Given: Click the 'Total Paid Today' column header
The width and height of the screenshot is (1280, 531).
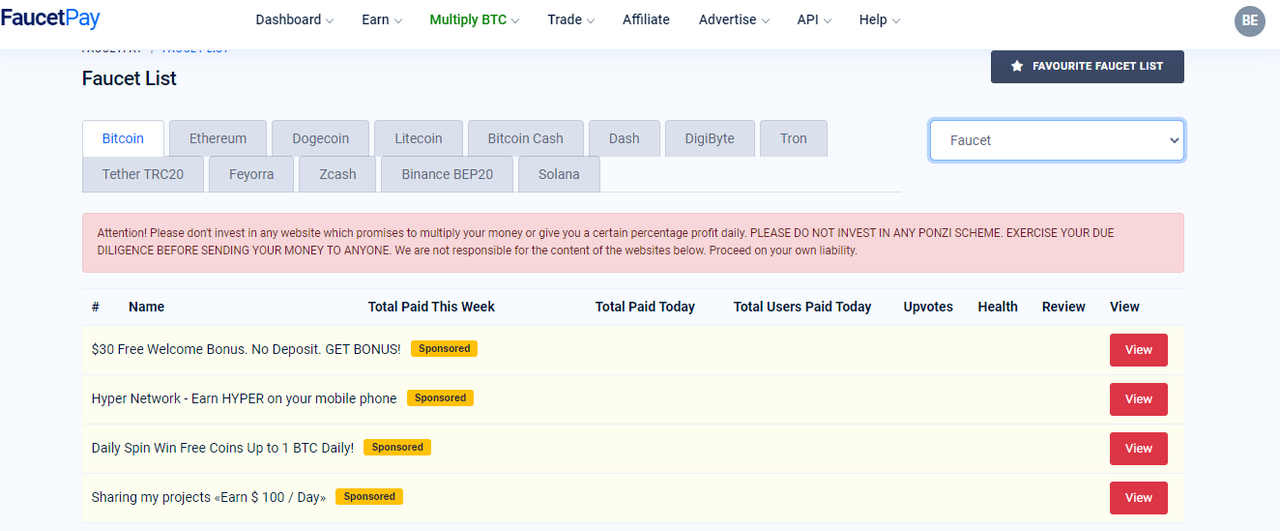Looking at the screenshot, I should 645,307.
